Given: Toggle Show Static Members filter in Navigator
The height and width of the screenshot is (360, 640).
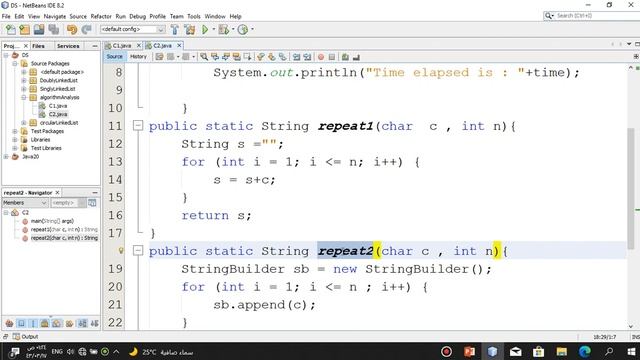Looking at the screenshot, I should [33, 323].
